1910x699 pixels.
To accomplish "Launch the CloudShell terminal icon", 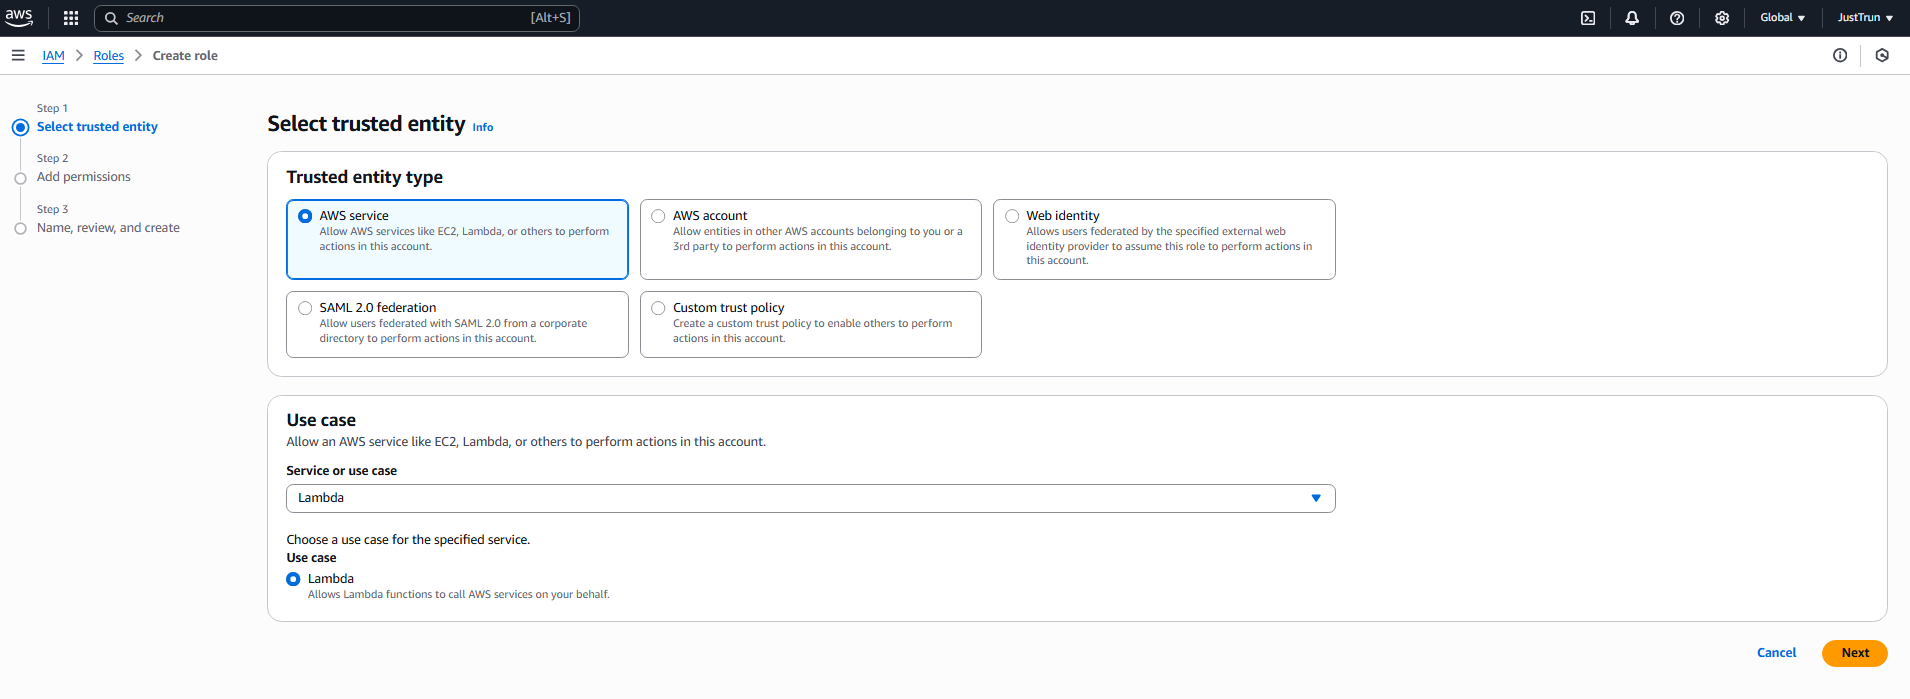I will click(x=1588, y=18).
